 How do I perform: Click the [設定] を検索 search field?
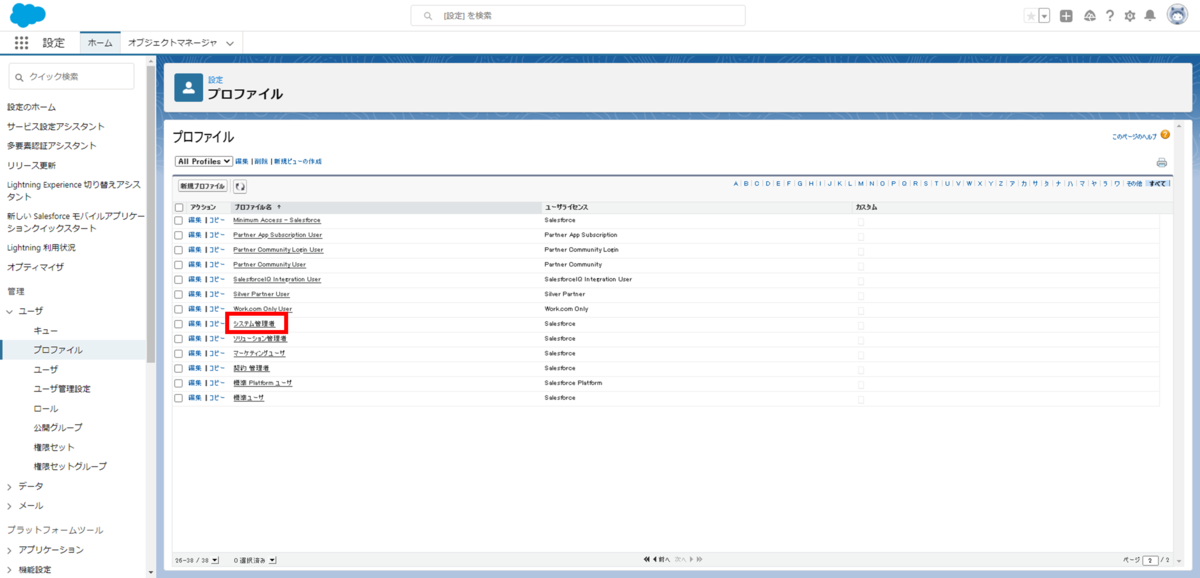(x=578, y=16)
